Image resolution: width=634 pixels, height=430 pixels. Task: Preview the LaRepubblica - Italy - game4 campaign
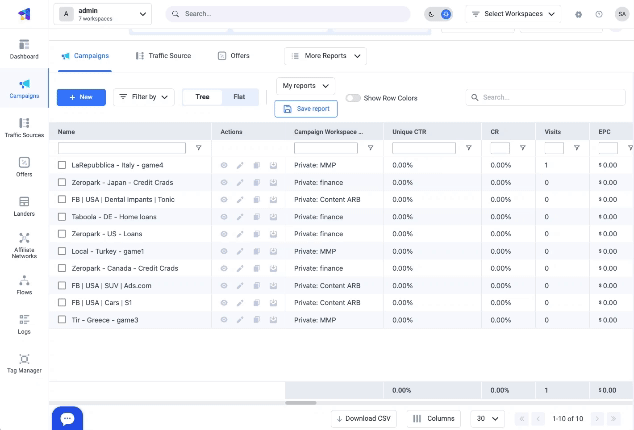[x=224, y=165]
